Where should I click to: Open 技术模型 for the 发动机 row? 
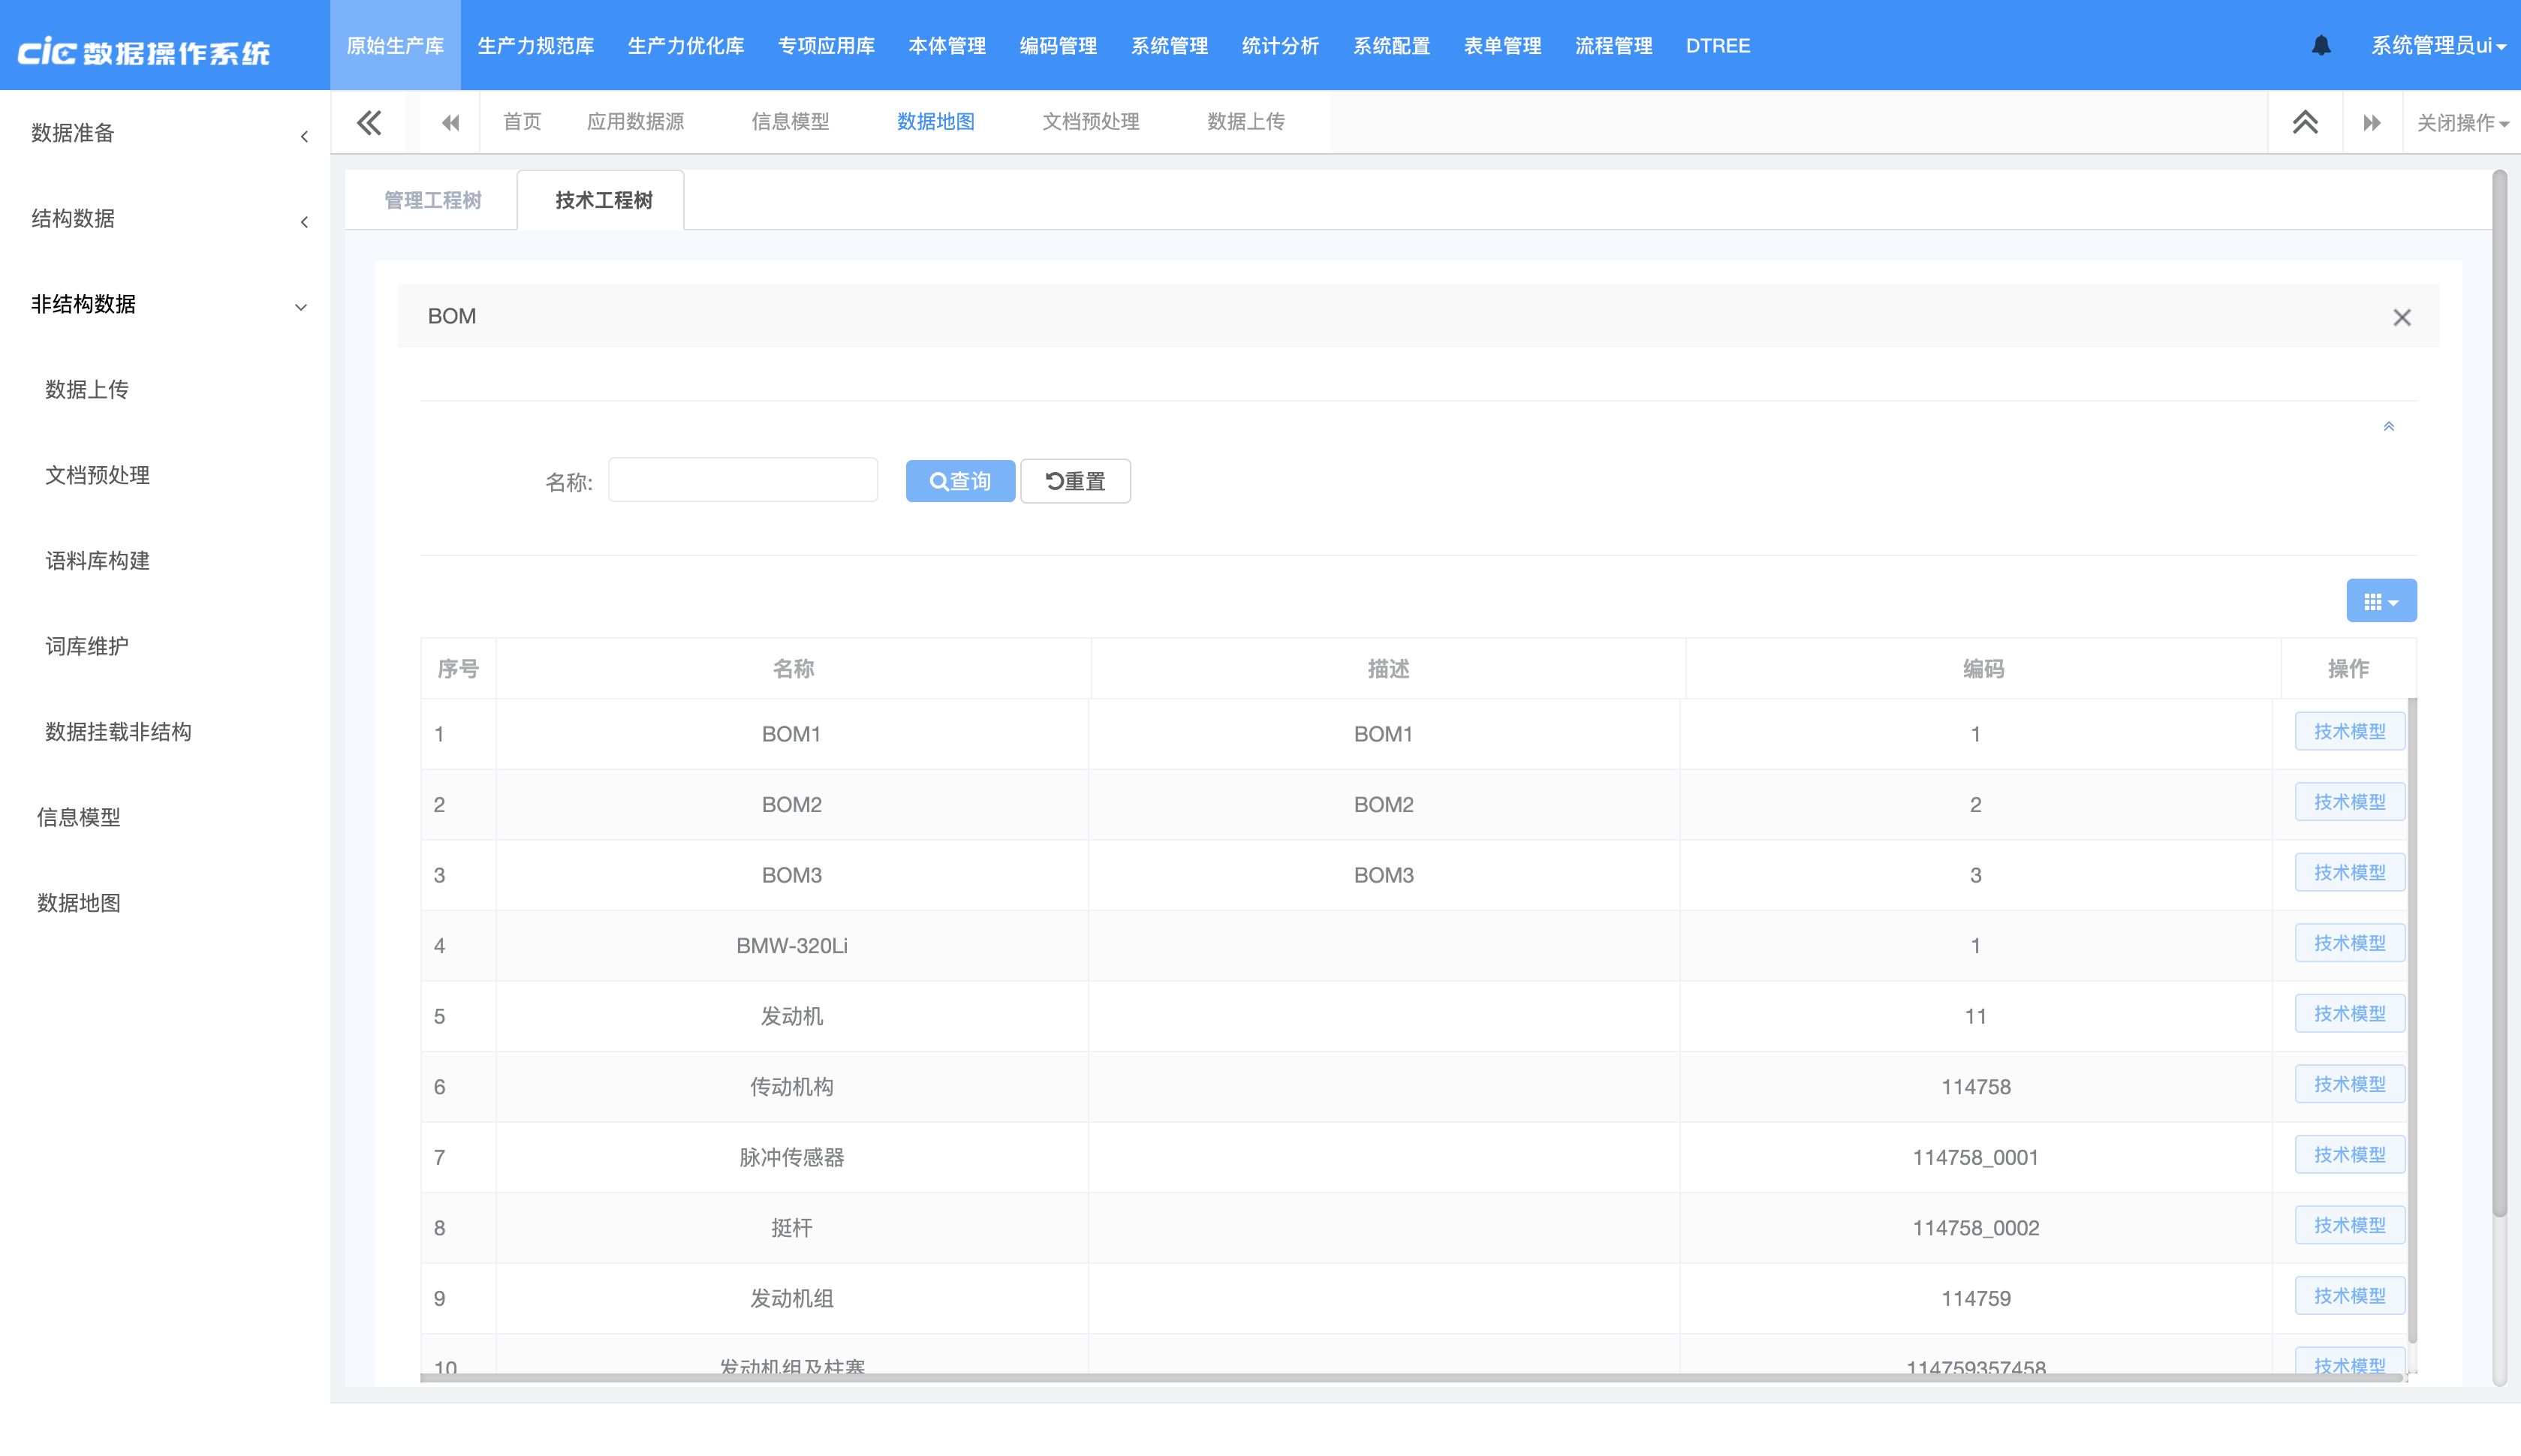[2348, 1014]
